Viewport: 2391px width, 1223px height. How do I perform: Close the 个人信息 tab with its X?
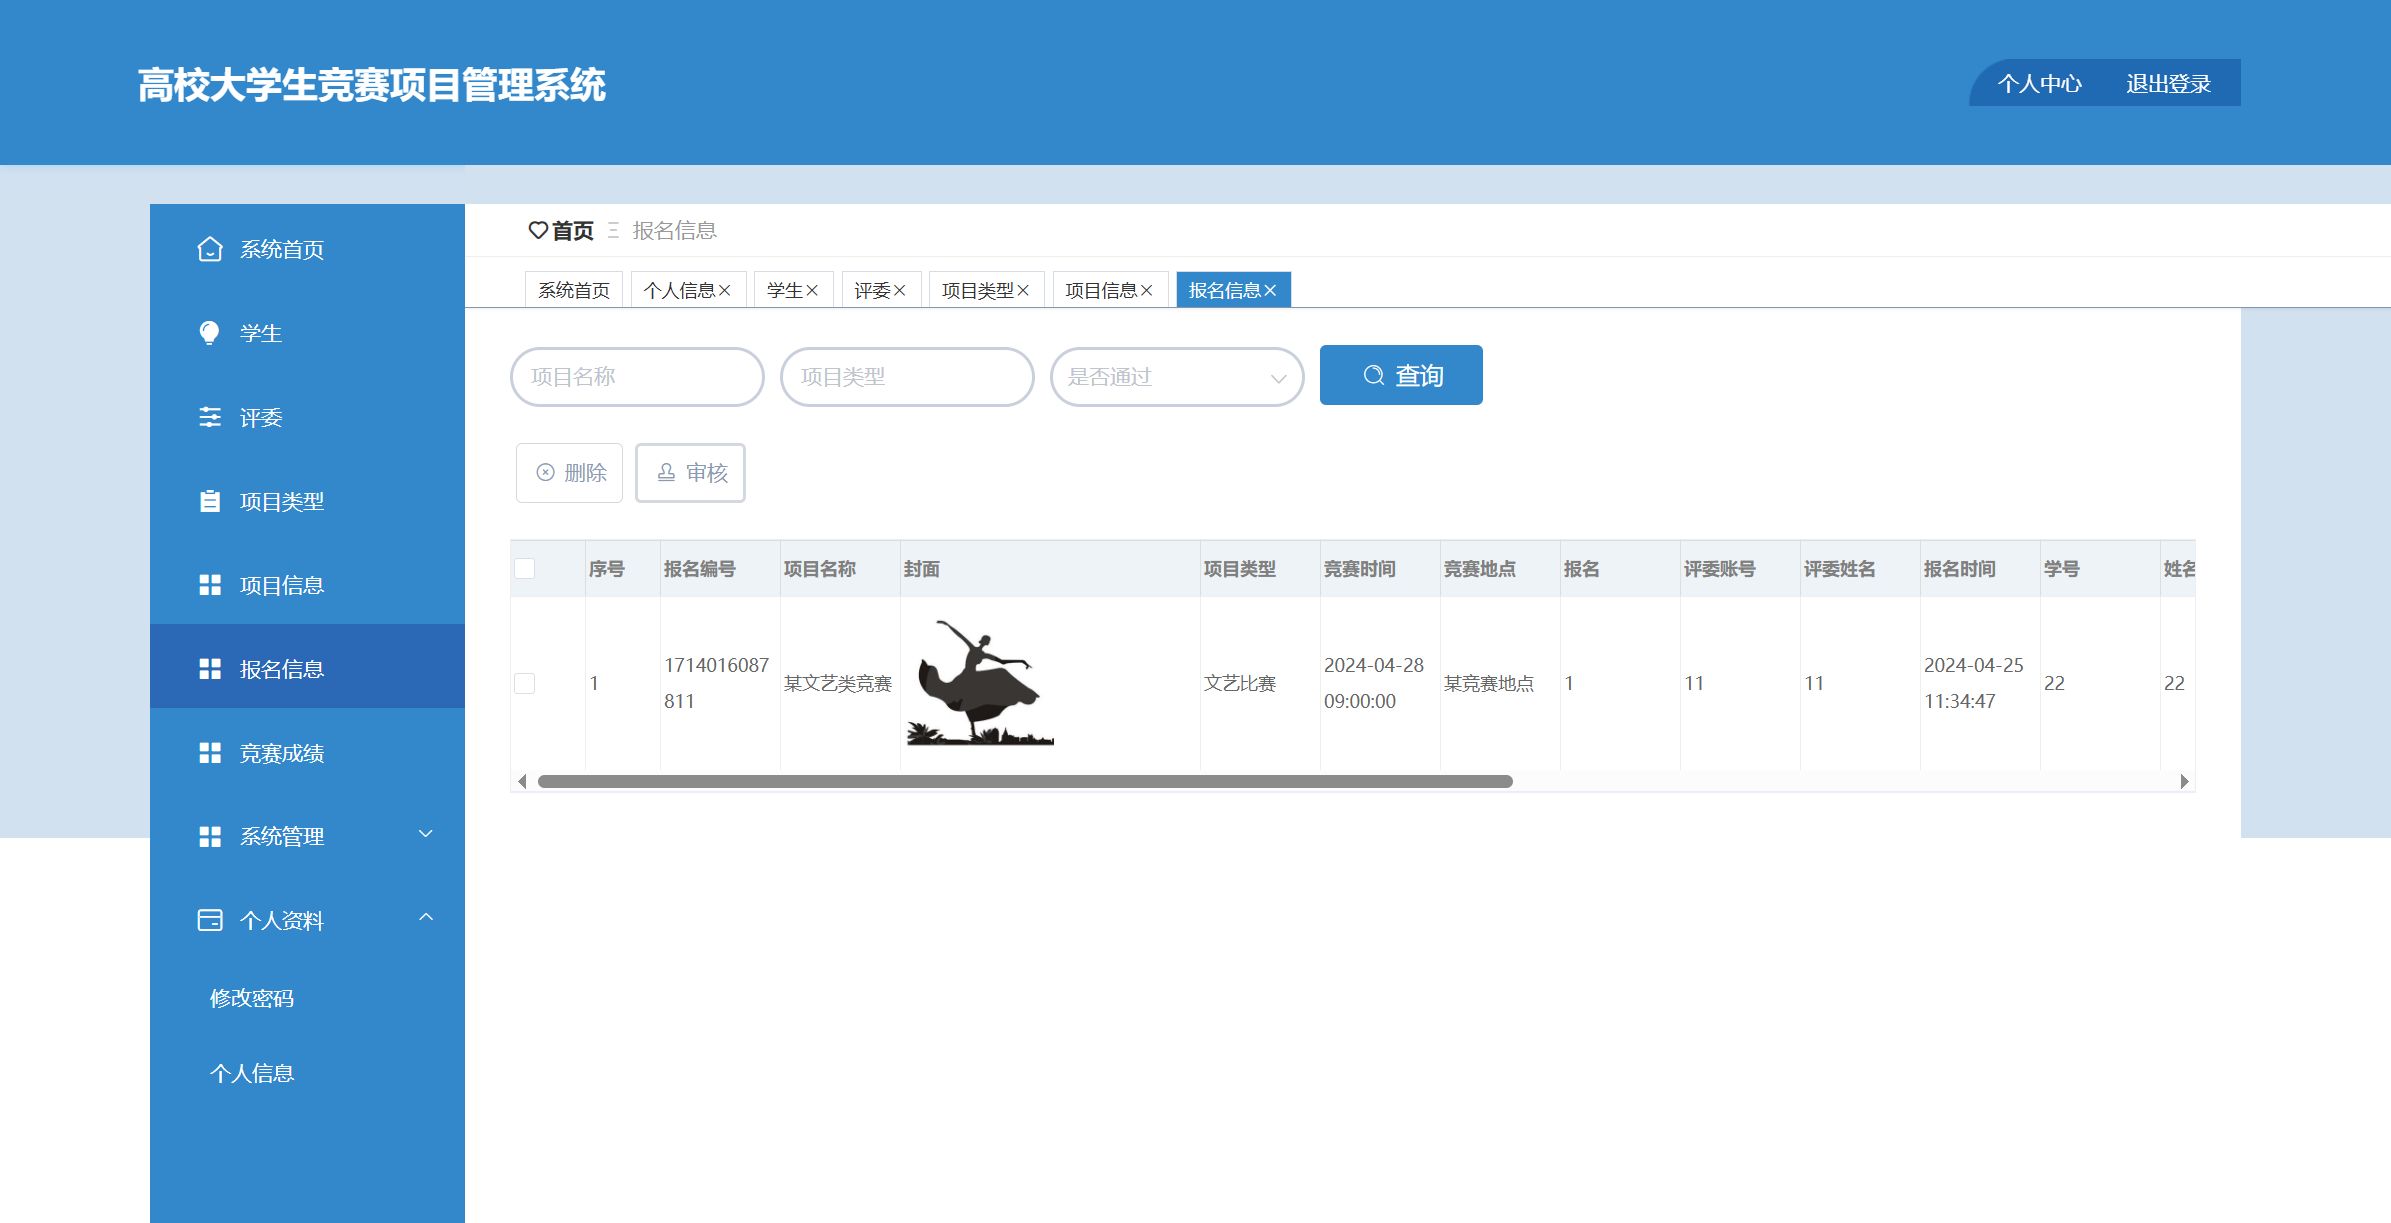(725, 290)
